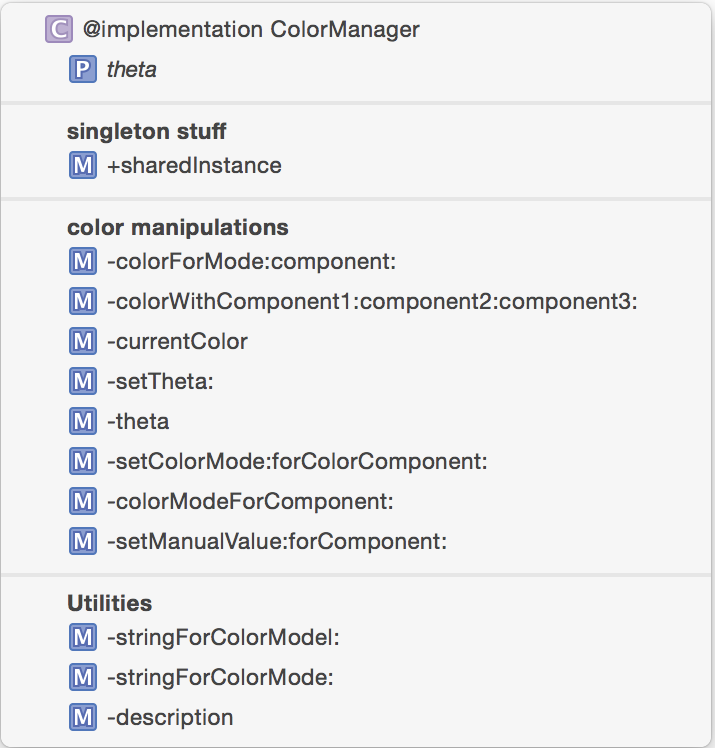Click the method icon beside -stringForColorModel:
Screen dimensions: 715x748
click(x=82, y=637)
